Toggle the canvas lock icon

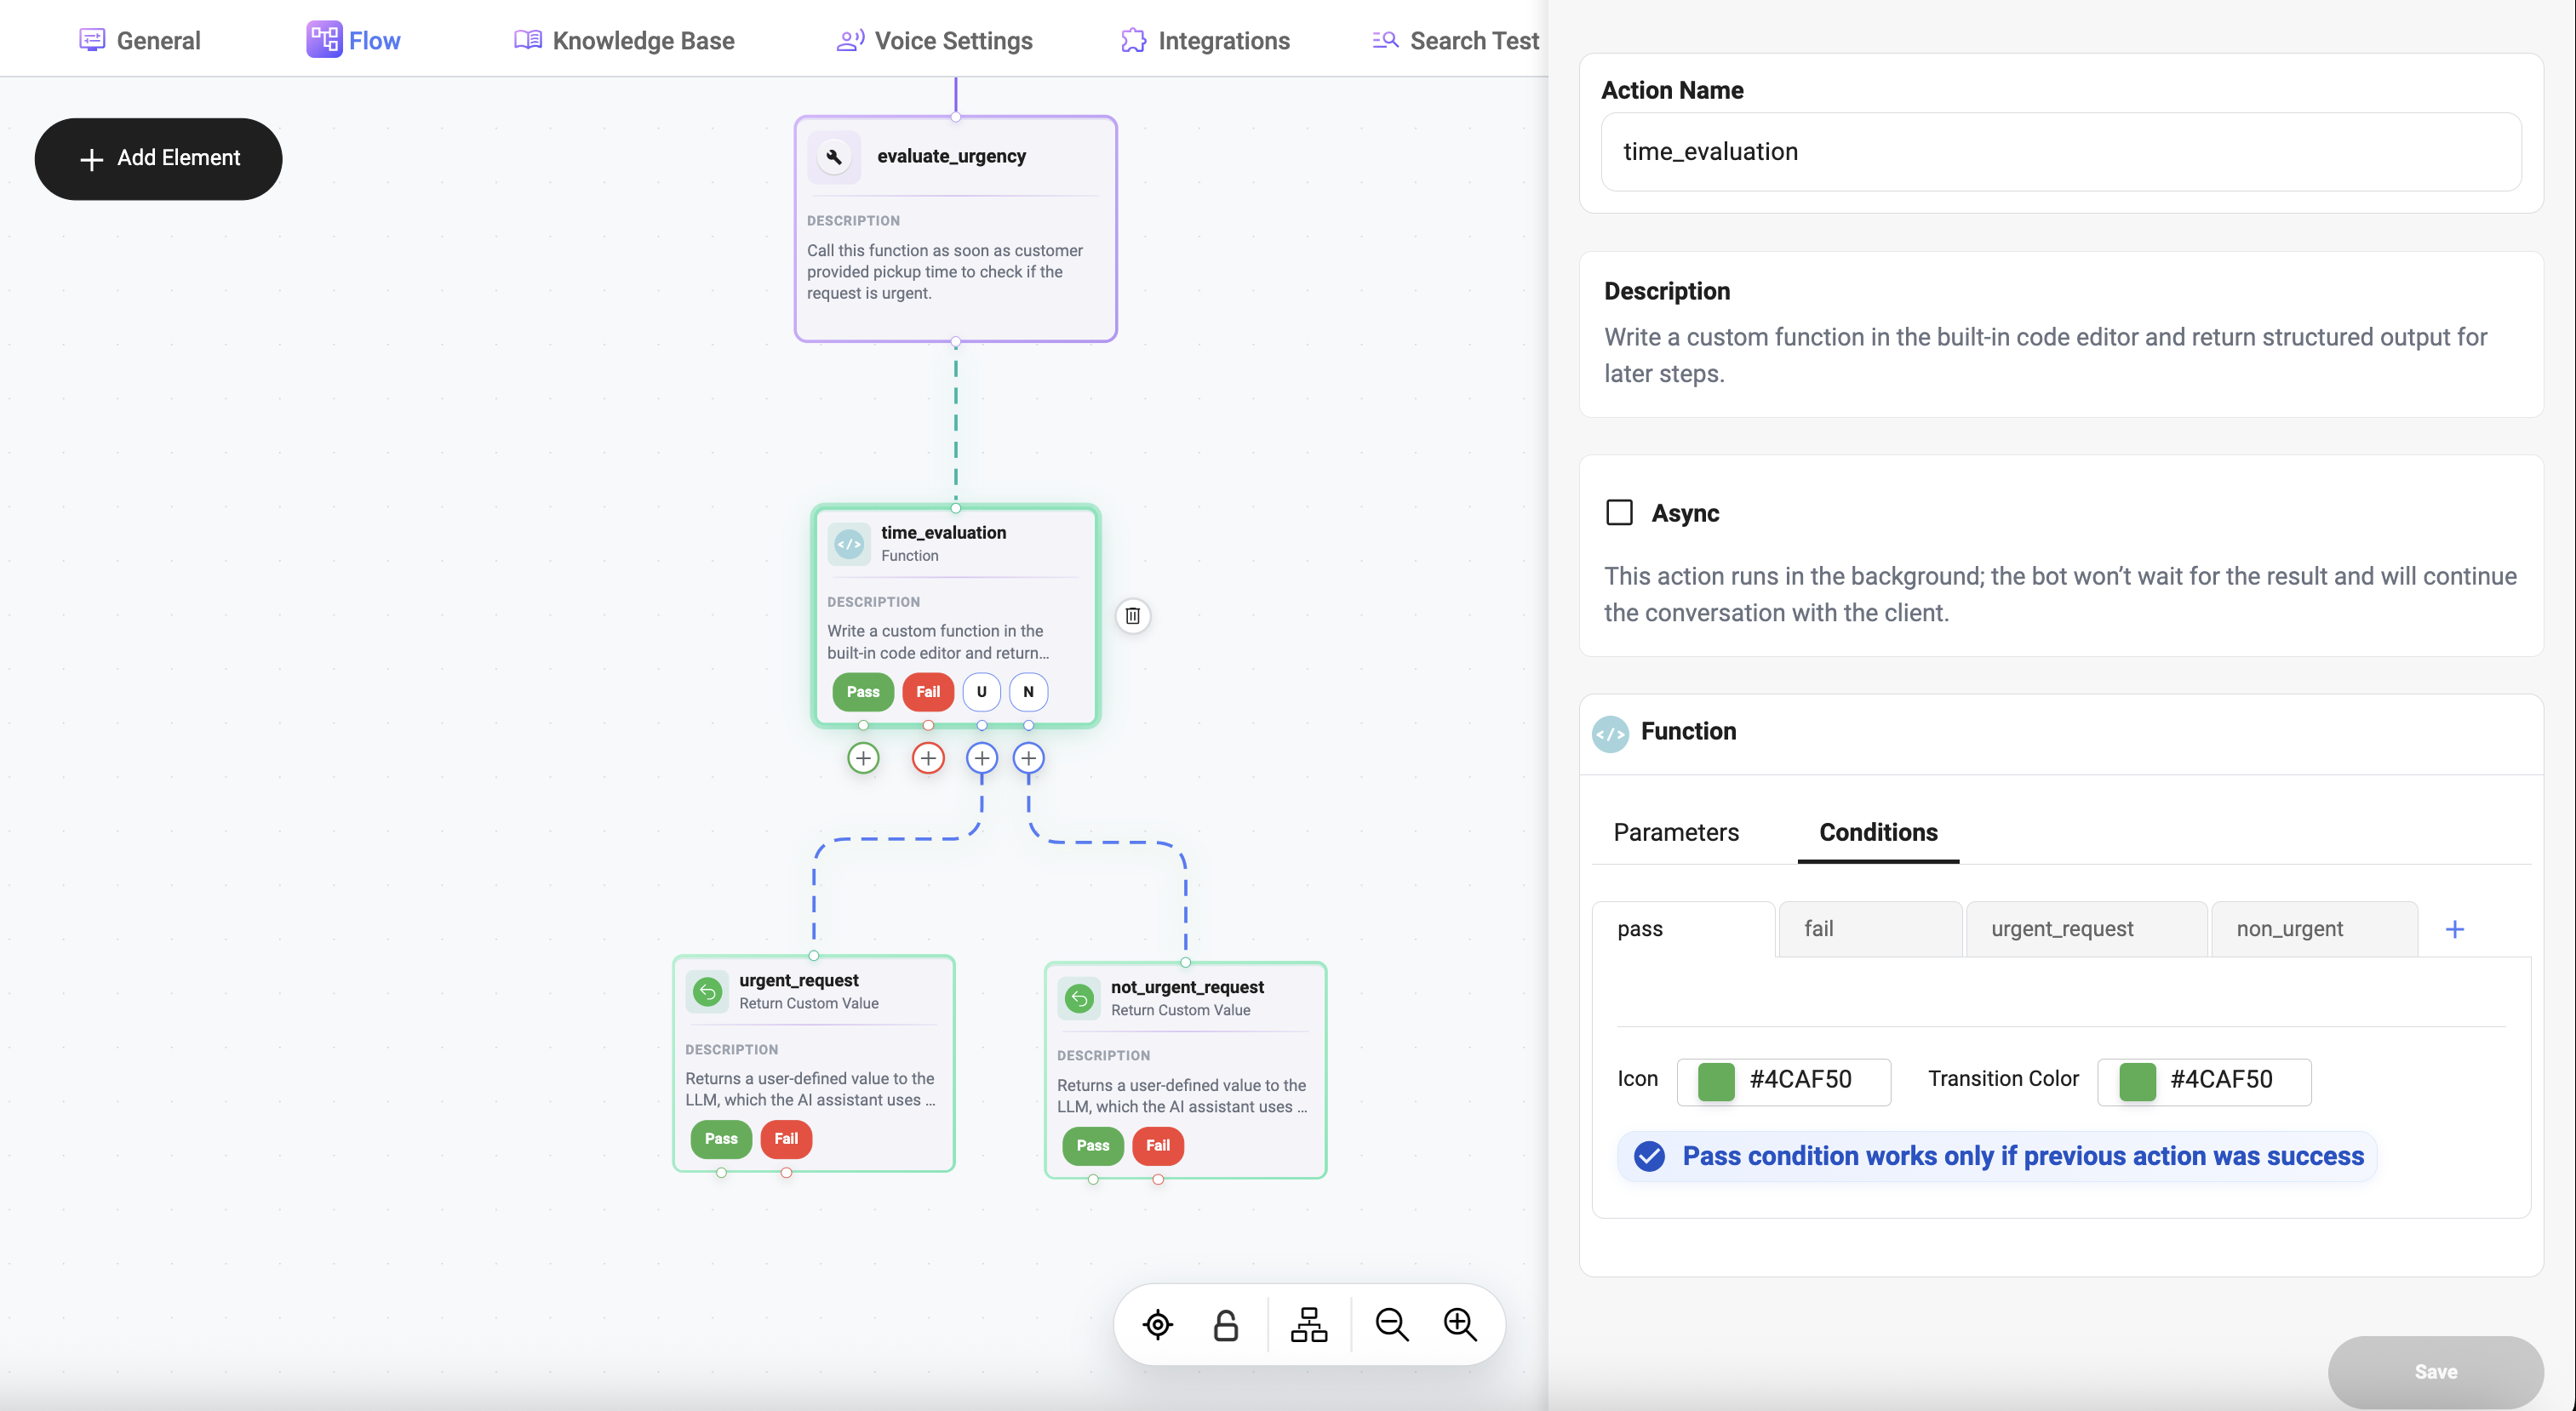(1225, 1325)
